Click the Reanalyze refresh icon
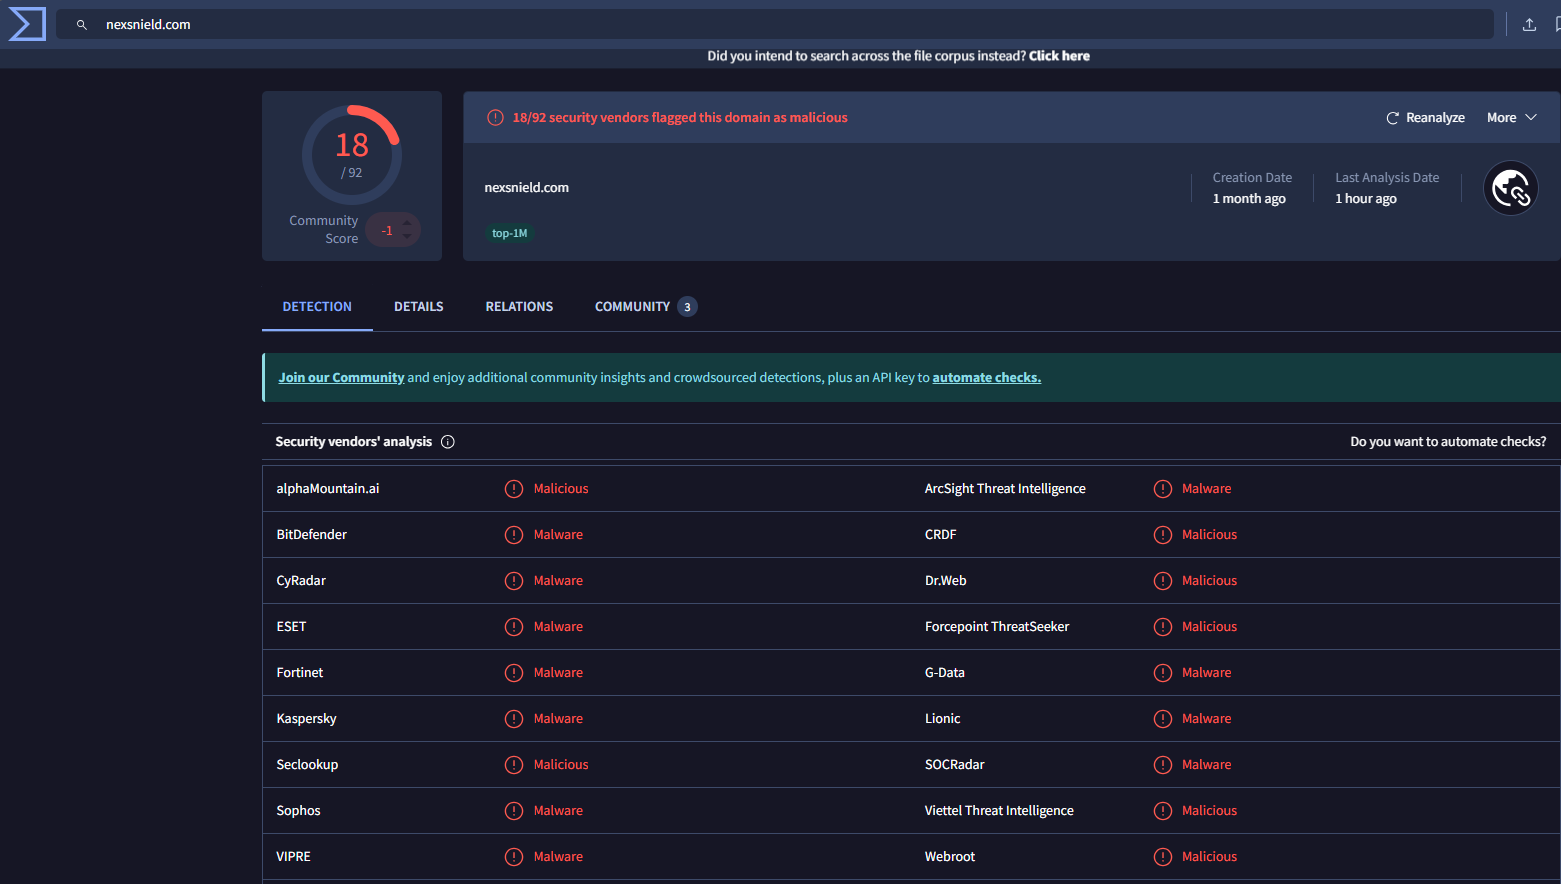 pos(1392,118)
